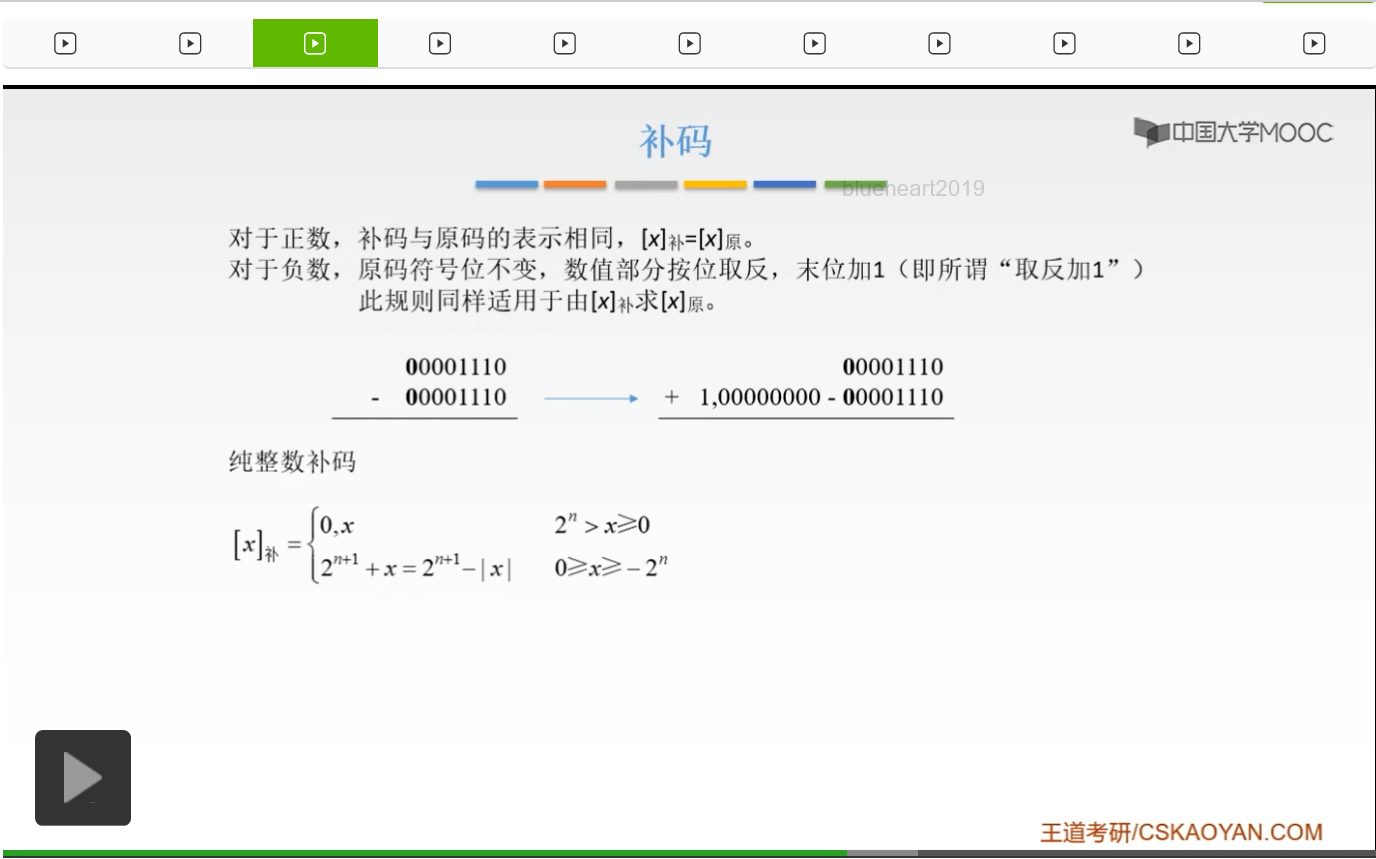Open the sixth video segment tab

(690, 44)
